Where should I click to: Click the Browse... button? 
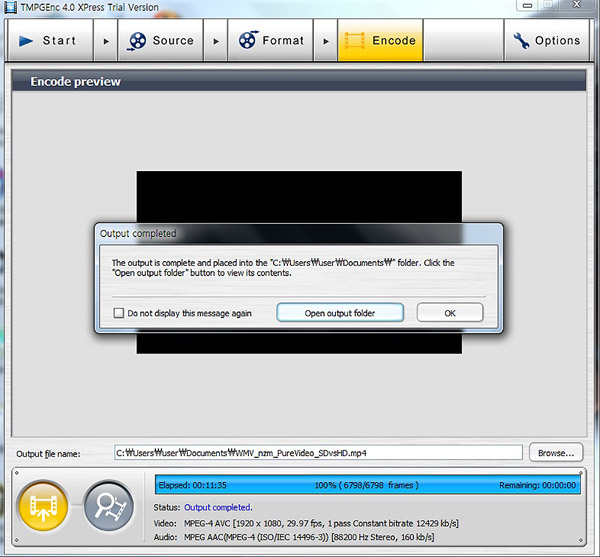[x=556, y=453]
